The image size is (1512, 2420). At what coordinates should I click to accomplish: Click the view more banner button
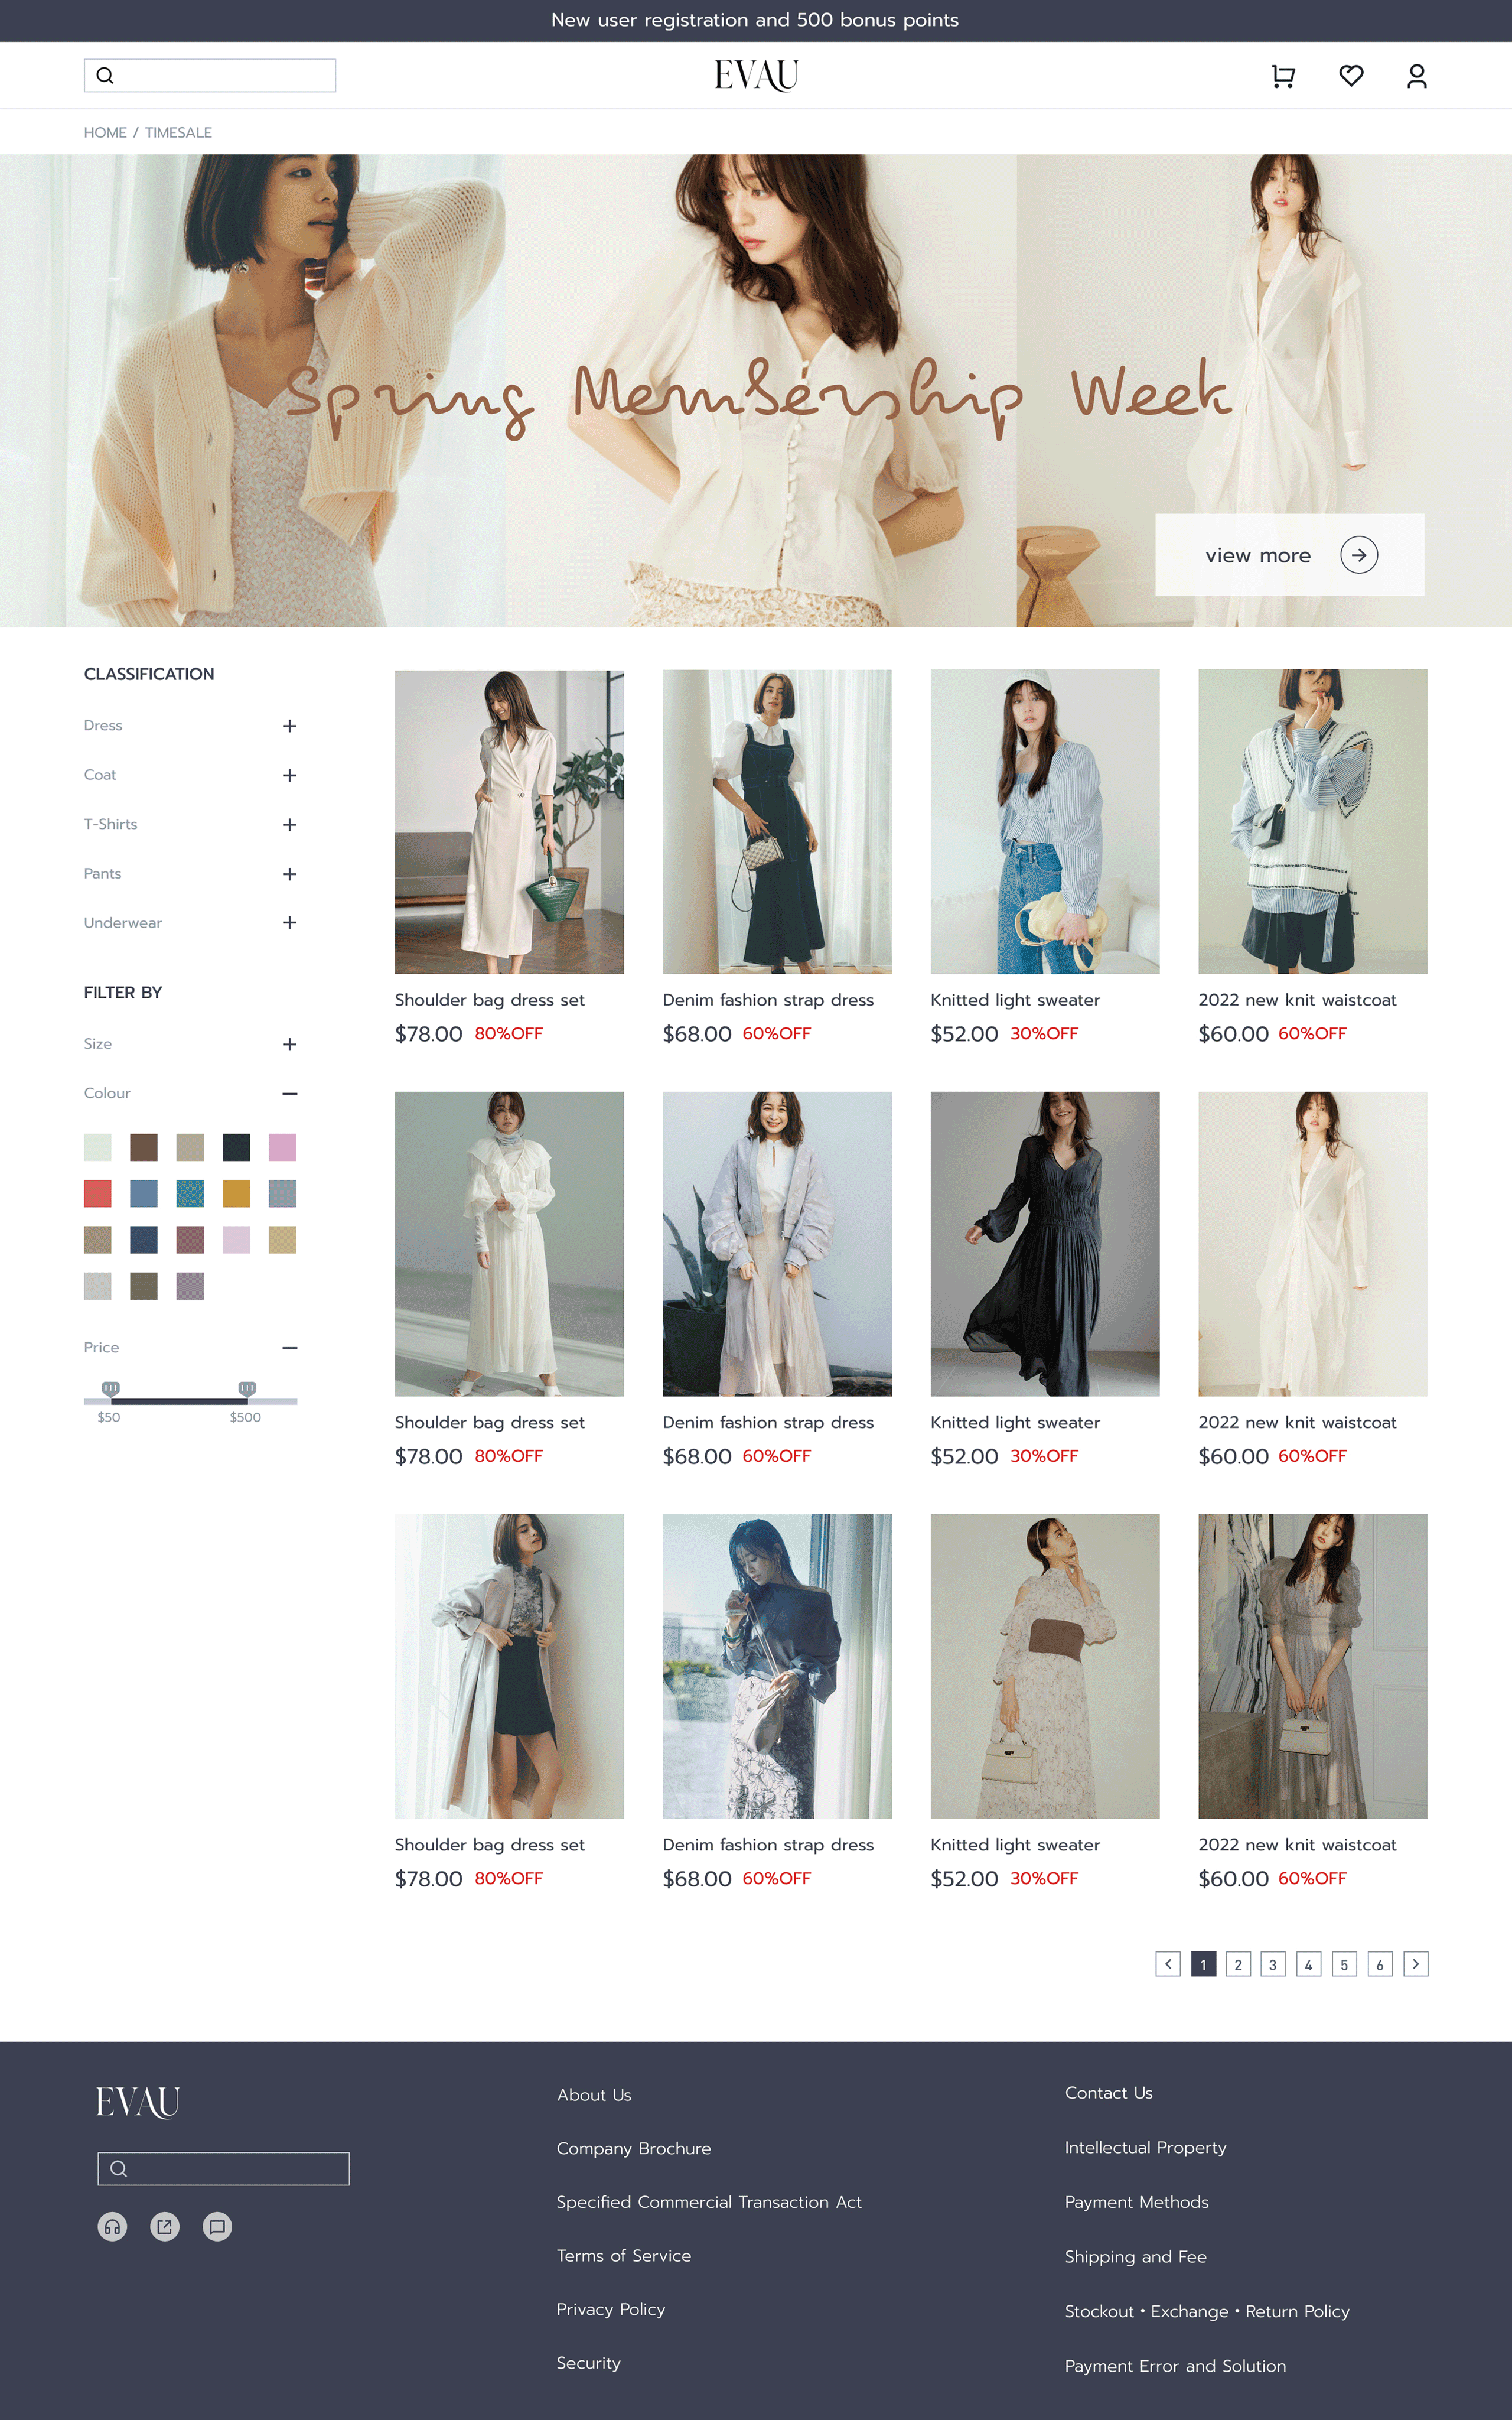coord(1289,555)
